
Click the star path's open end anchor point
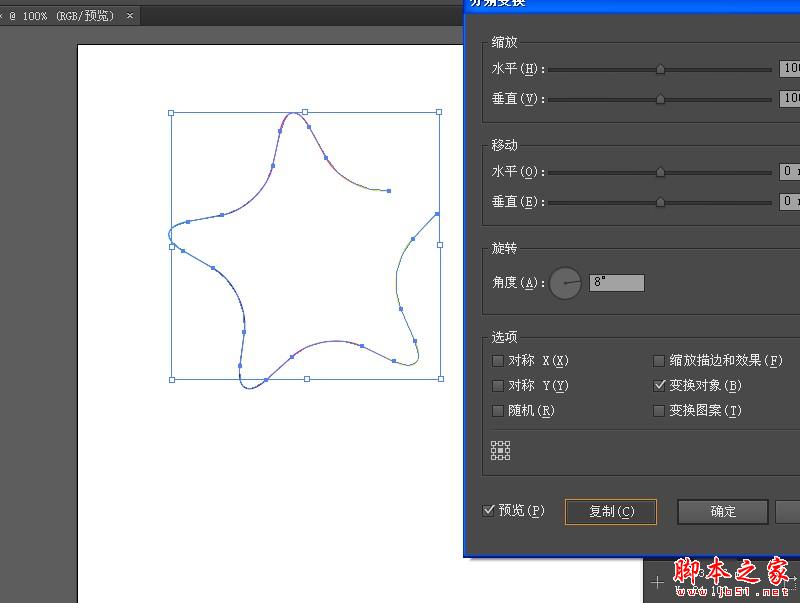[x=389, y=191]
